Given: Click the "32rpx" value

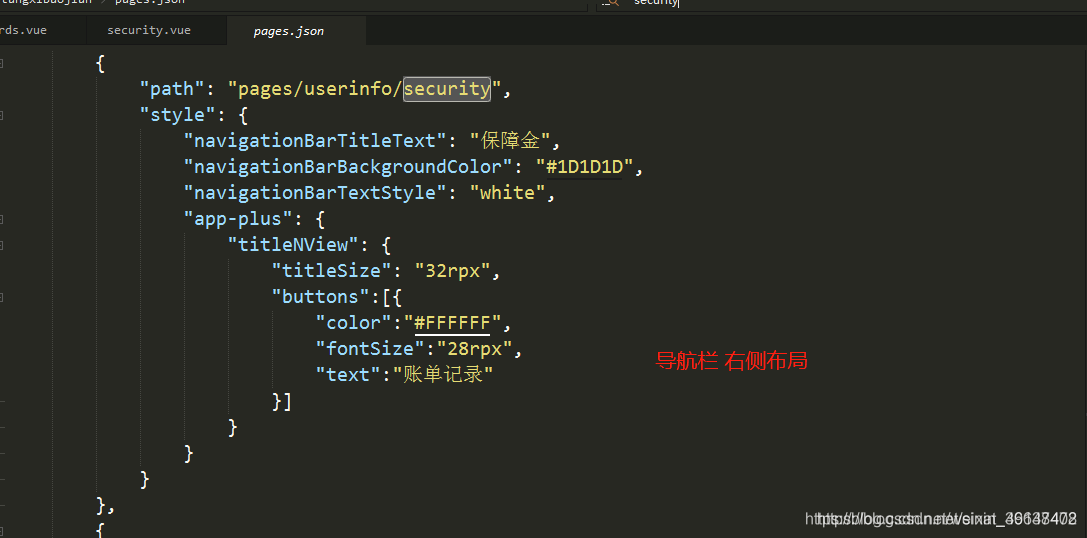Looking at the screenshot, I should pos(453,270).
